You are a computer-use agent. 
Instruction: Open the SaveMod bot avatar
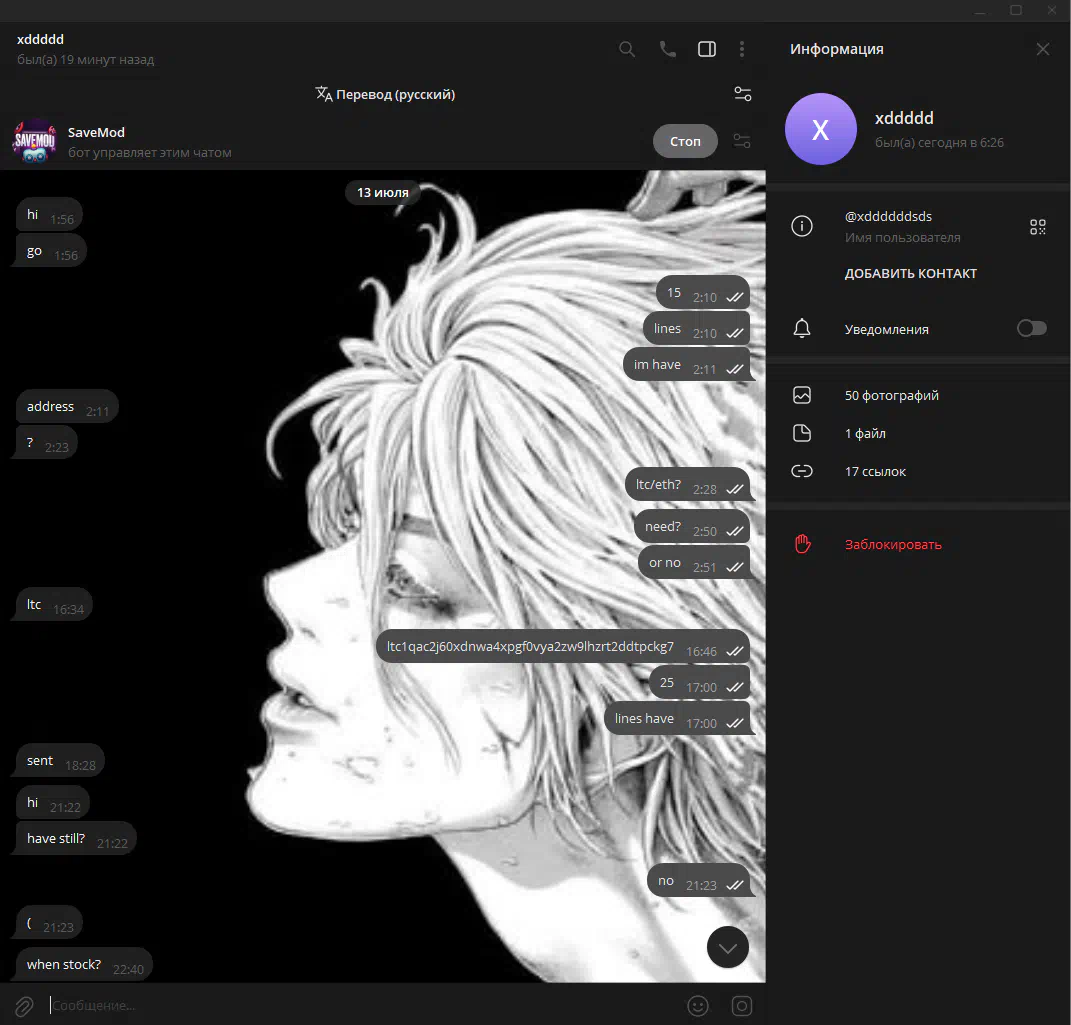coord(35,141)
